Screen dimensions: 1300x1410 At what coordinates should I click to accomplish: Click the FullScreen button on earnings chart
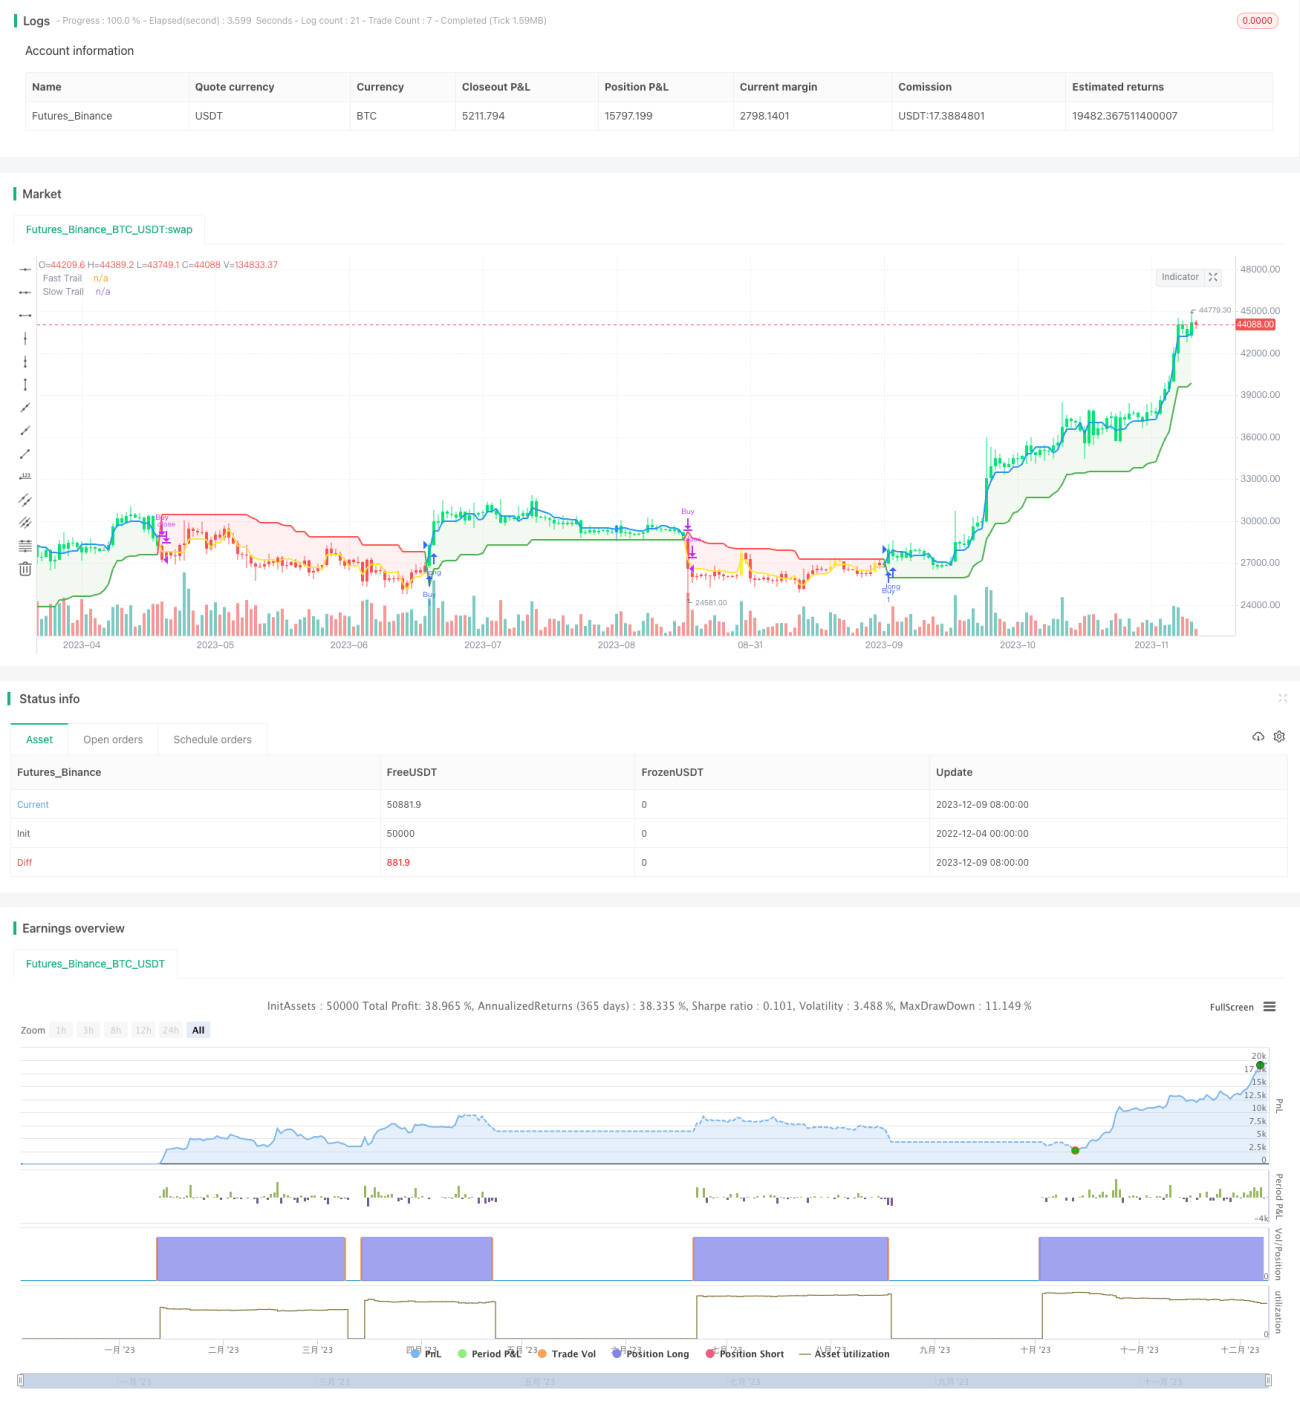click(x=1231, y=1007)
